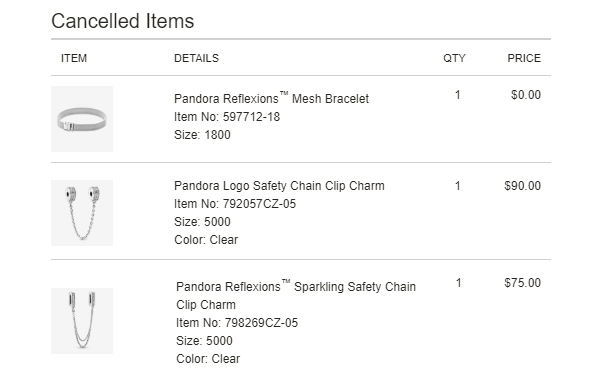Select the PRICE column header
The height and width of the screenshot is (371, 597).
(x=524, y=58)
